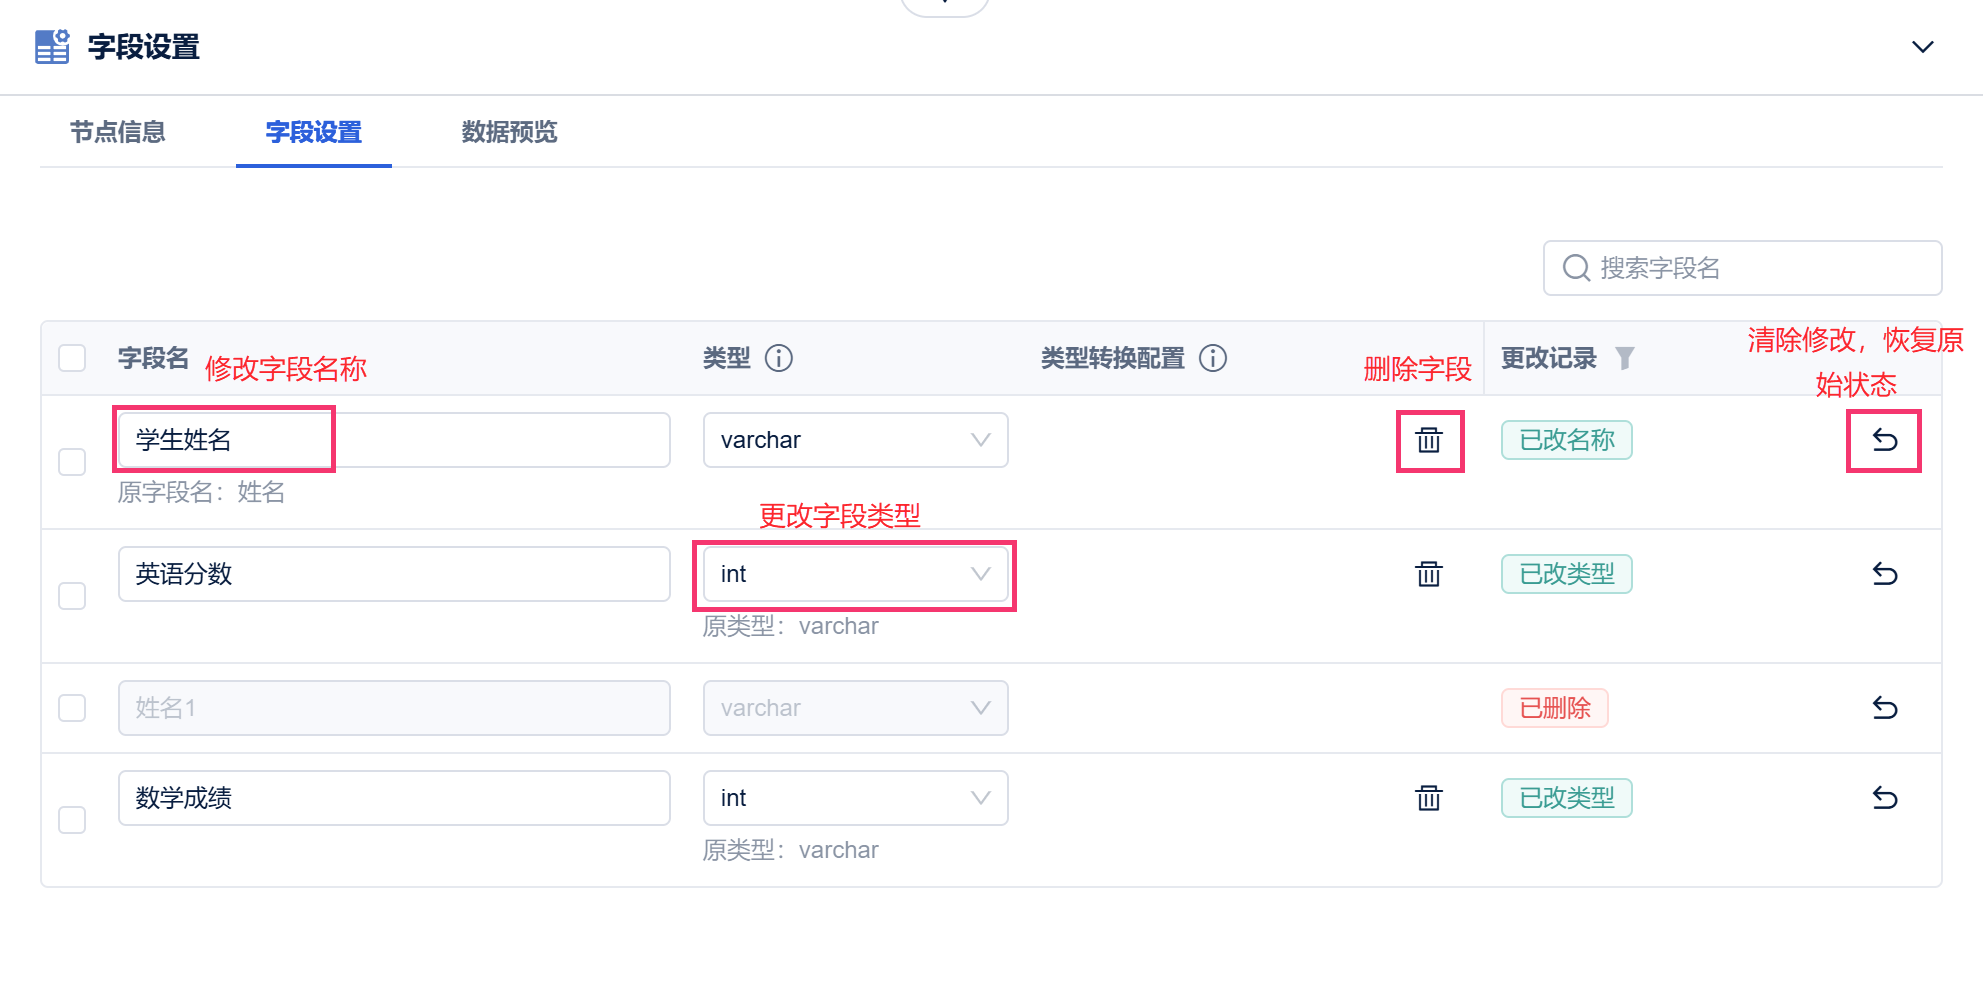This screenshot has height=983, width=1987.
Task: Collapse the 字段设置 panel with chevron
Action: tap(1922, 47)
